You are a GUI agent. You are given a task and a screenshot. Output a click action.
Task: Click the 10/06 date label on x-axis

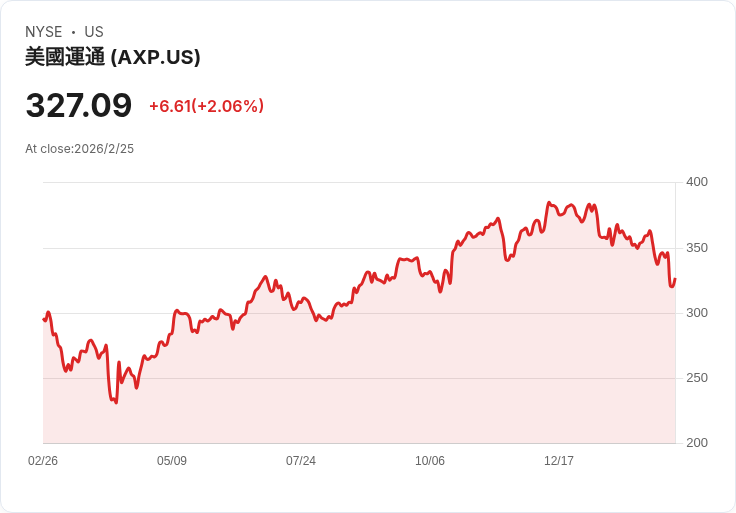click(430, 461)
